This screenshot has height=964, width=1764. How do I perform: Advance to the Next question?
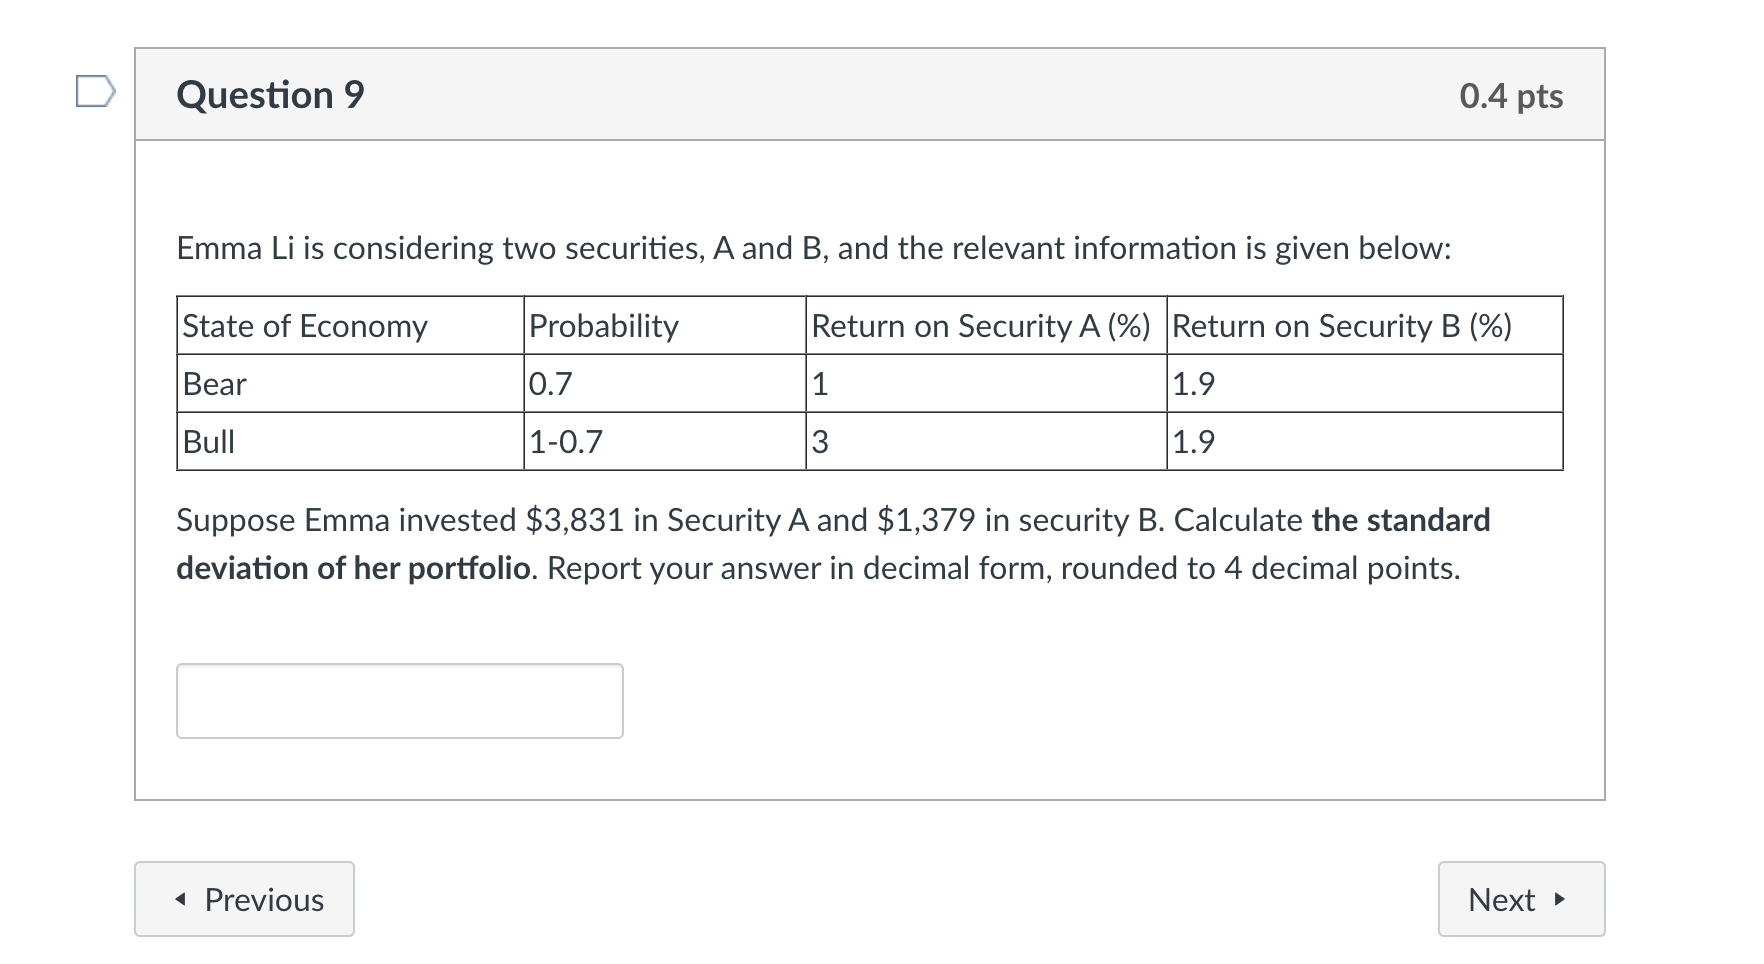coord(1520,899)
